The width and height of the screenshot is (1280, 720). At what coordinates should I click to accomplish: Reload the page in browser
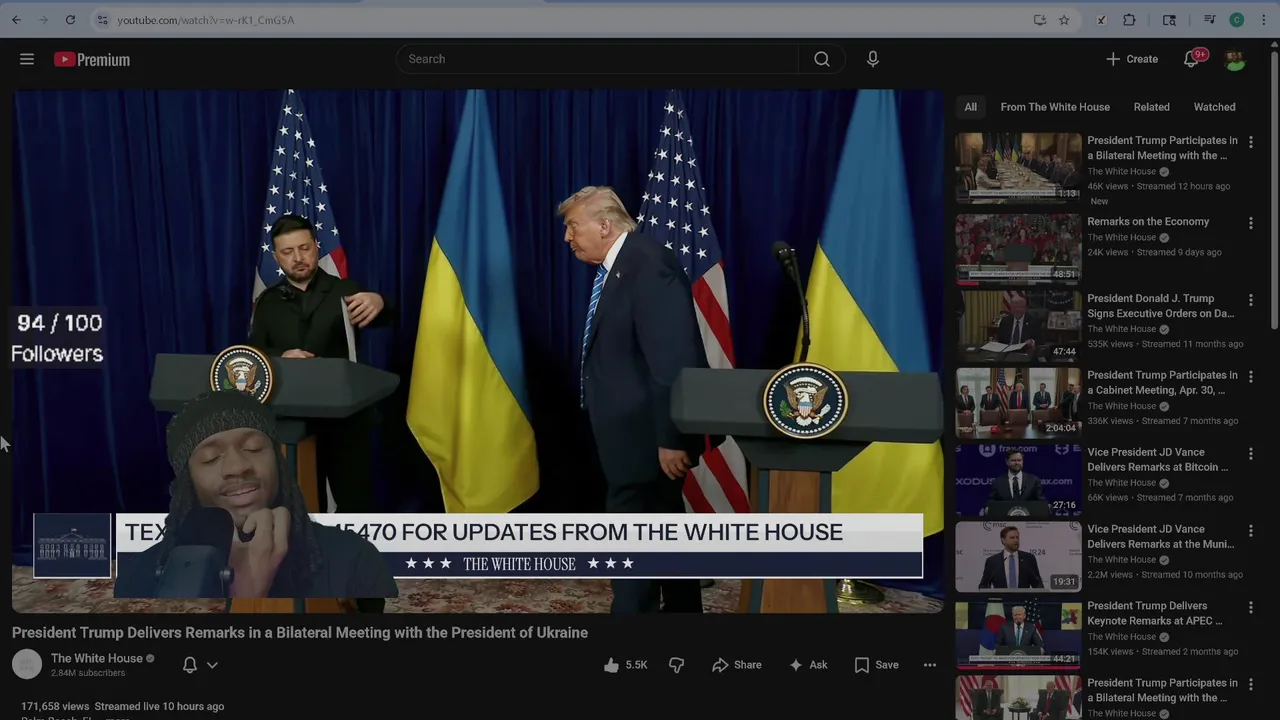click(x=70, y=20)
